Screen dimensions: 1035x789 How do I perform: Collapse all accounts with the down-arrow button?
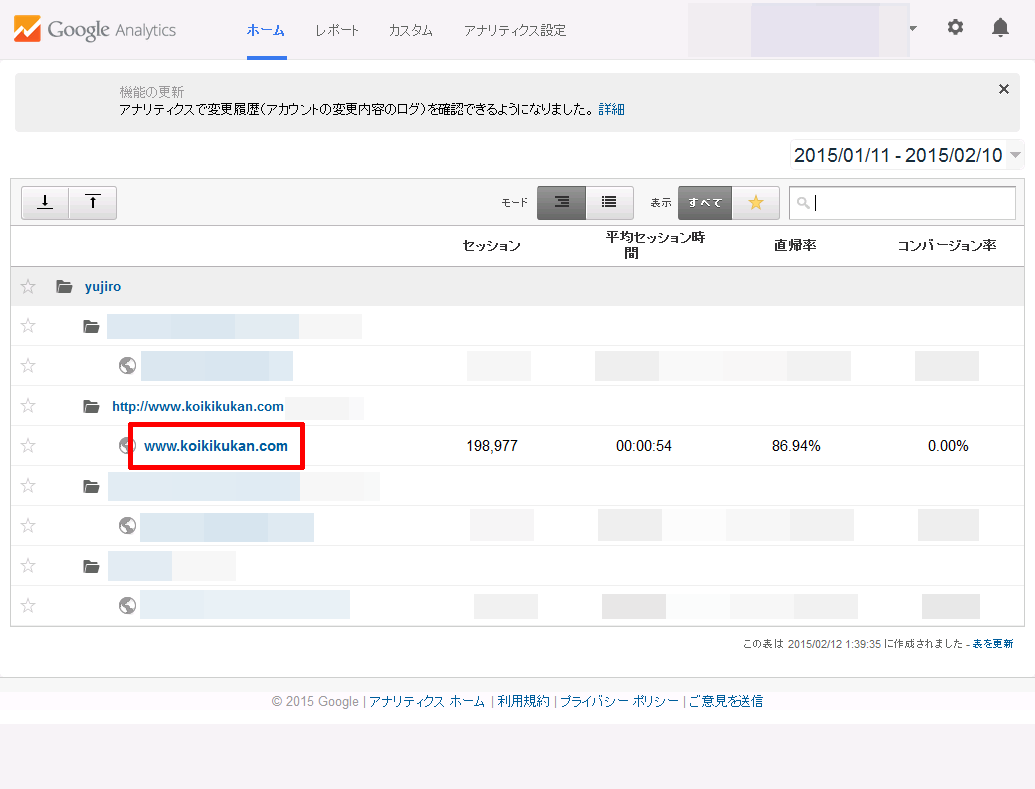pos(45,202)
